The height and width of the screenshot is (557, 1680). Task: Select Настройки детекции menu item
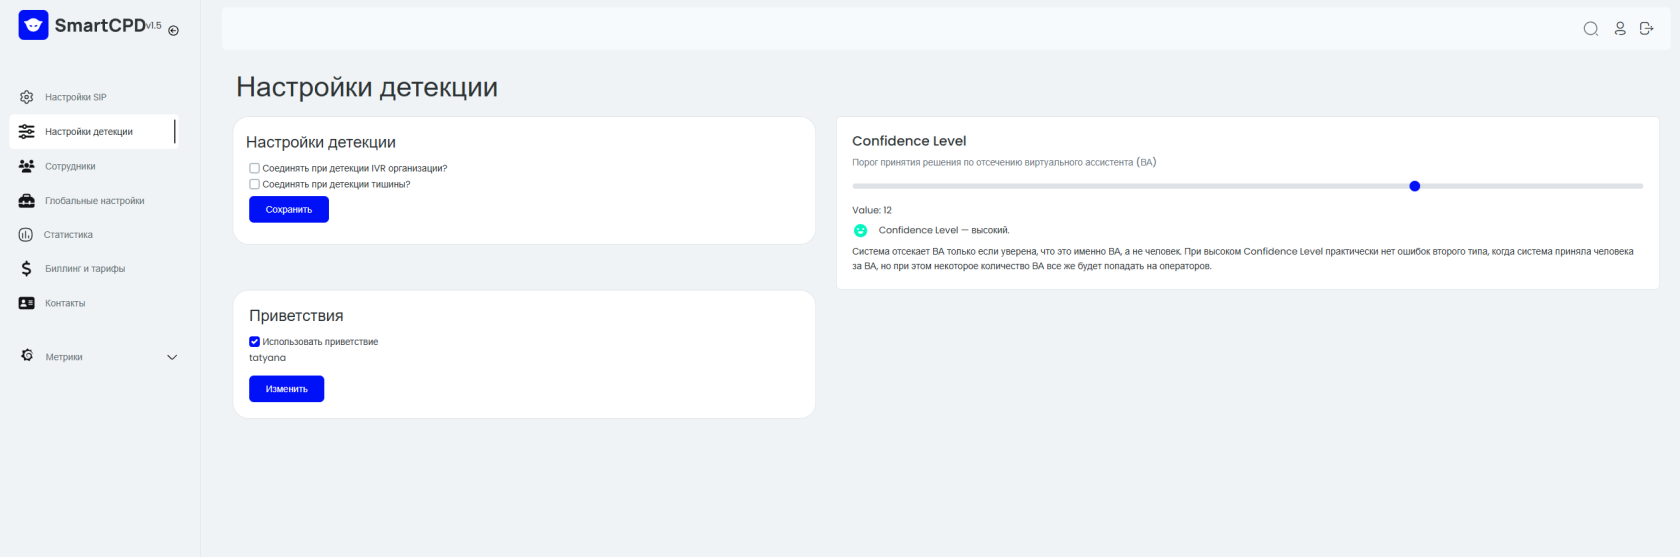click(x=93, y=131)
